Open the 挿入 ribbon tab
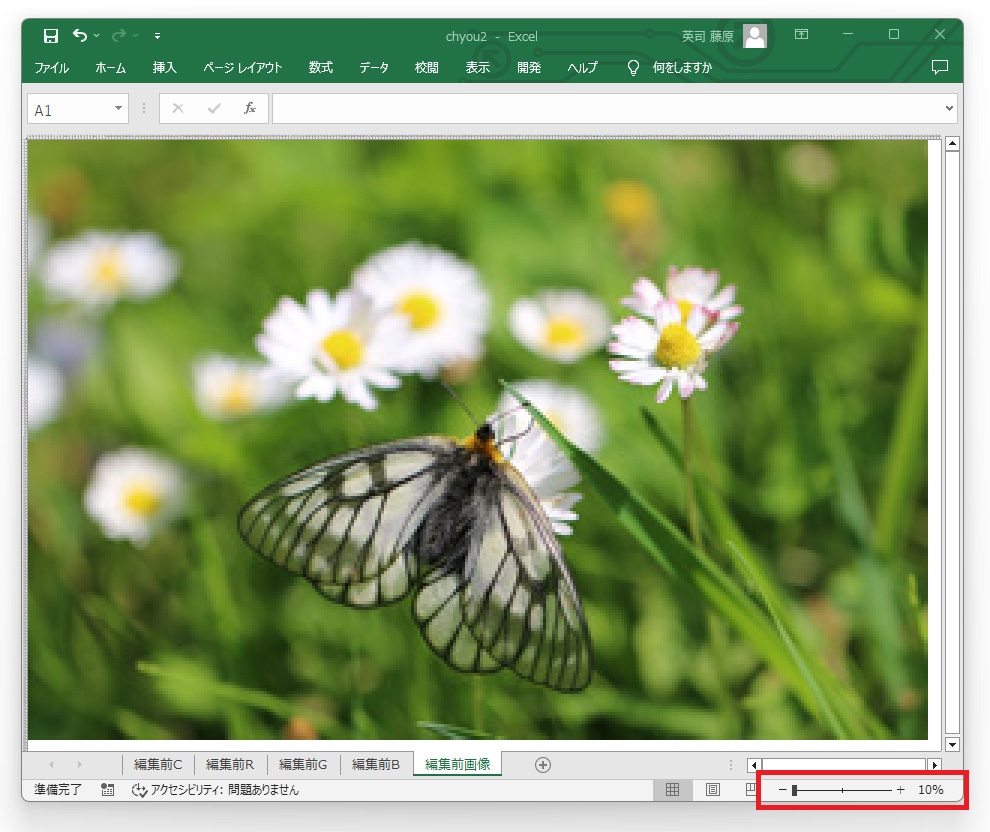The image size is (990, 832). (164, 68)
